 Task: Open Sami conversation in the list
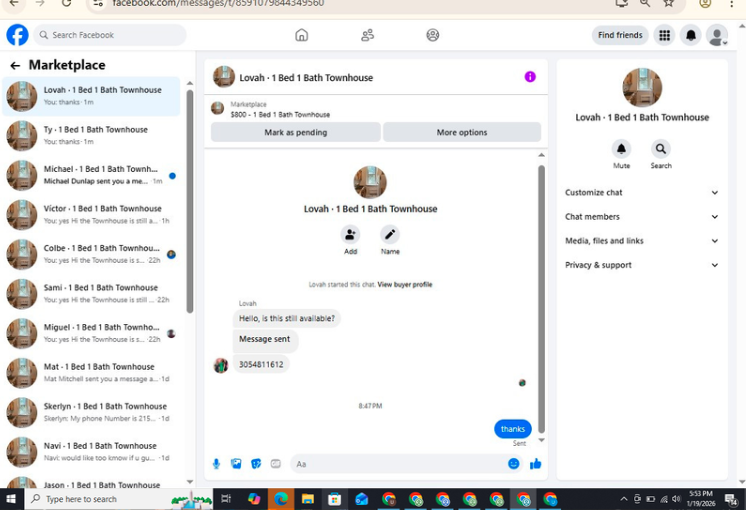[91, 294]
